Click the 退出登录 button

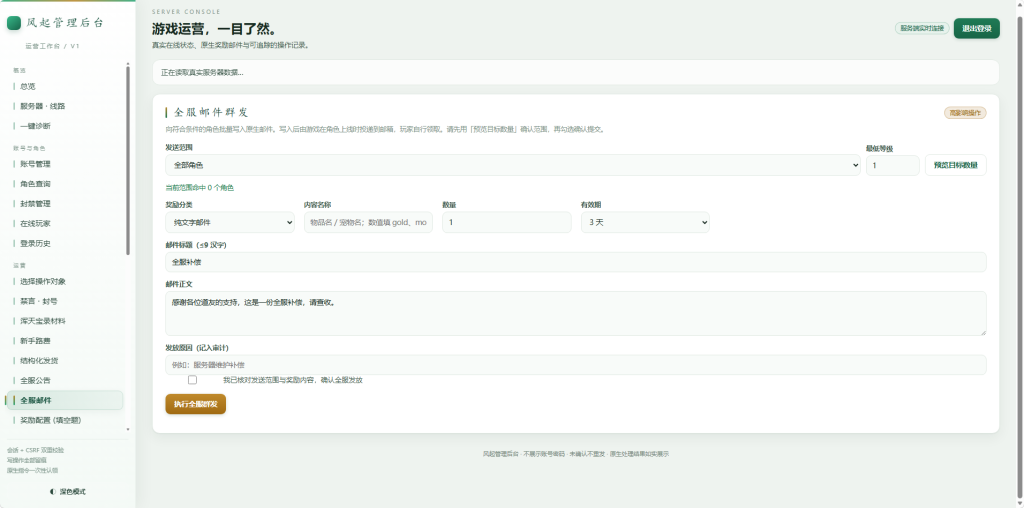pos(976,29)
